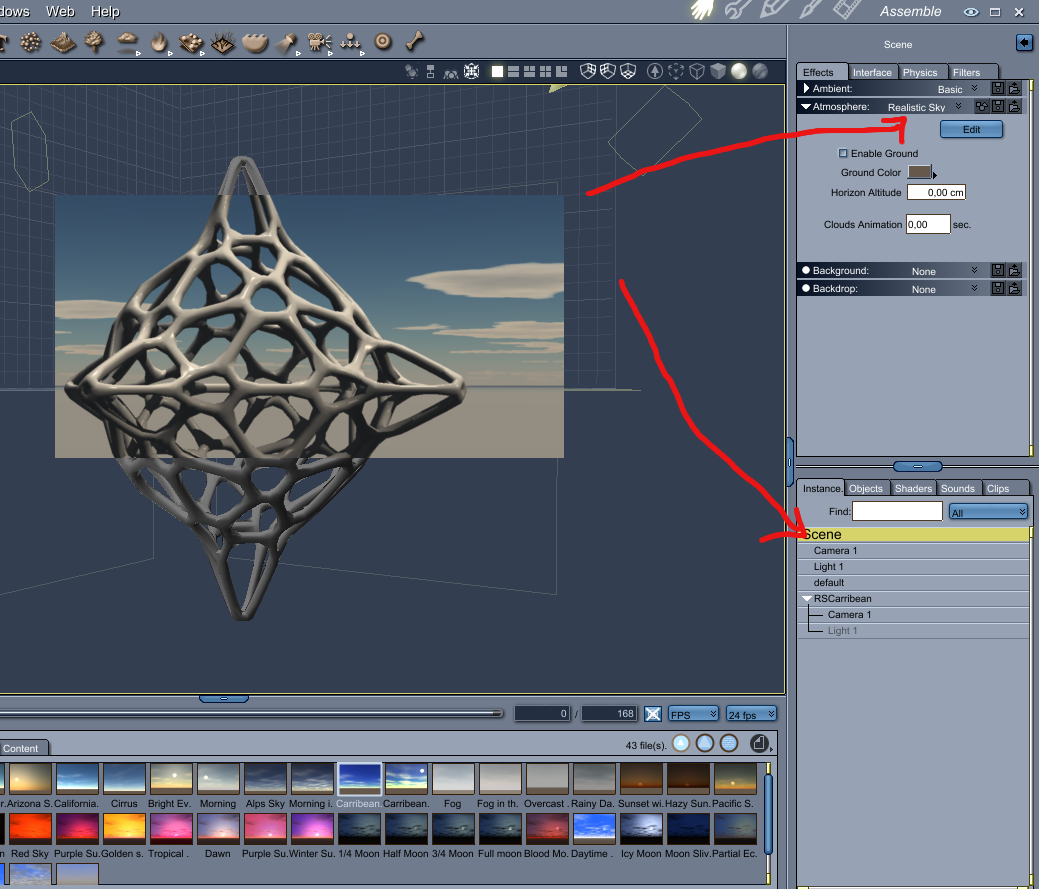Image resolution: width=1039 pixels, height=889 pixels.
Task: Click the browser vertical scrollbar
Action: 769,816
